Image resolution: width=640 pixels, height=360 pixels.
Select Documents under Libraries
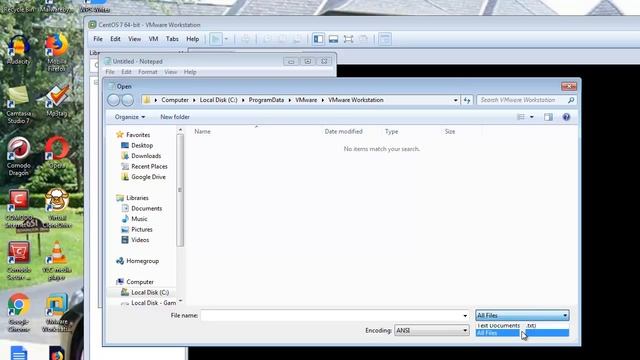(x=142, y=209)
